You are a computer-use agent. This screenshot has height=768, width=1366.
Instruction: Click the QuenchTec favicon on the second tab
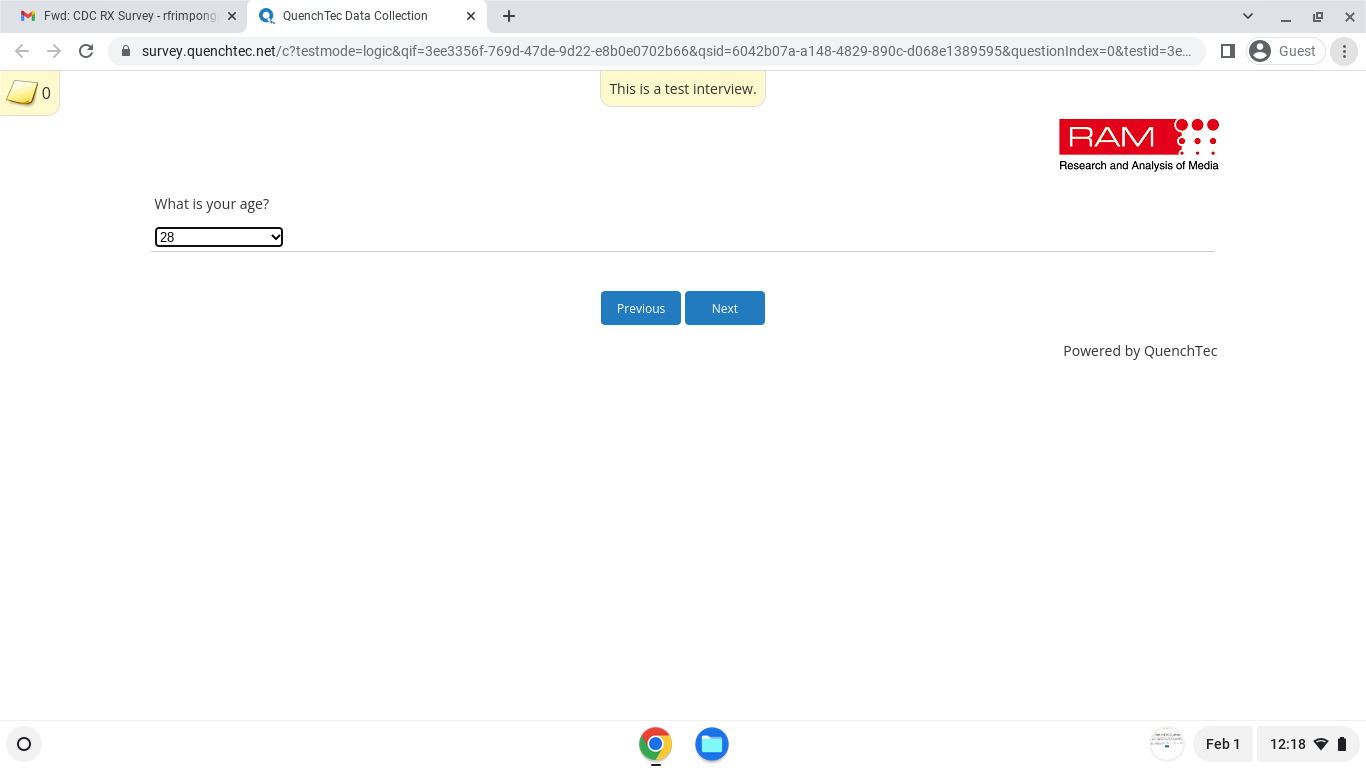pos(266,16)
